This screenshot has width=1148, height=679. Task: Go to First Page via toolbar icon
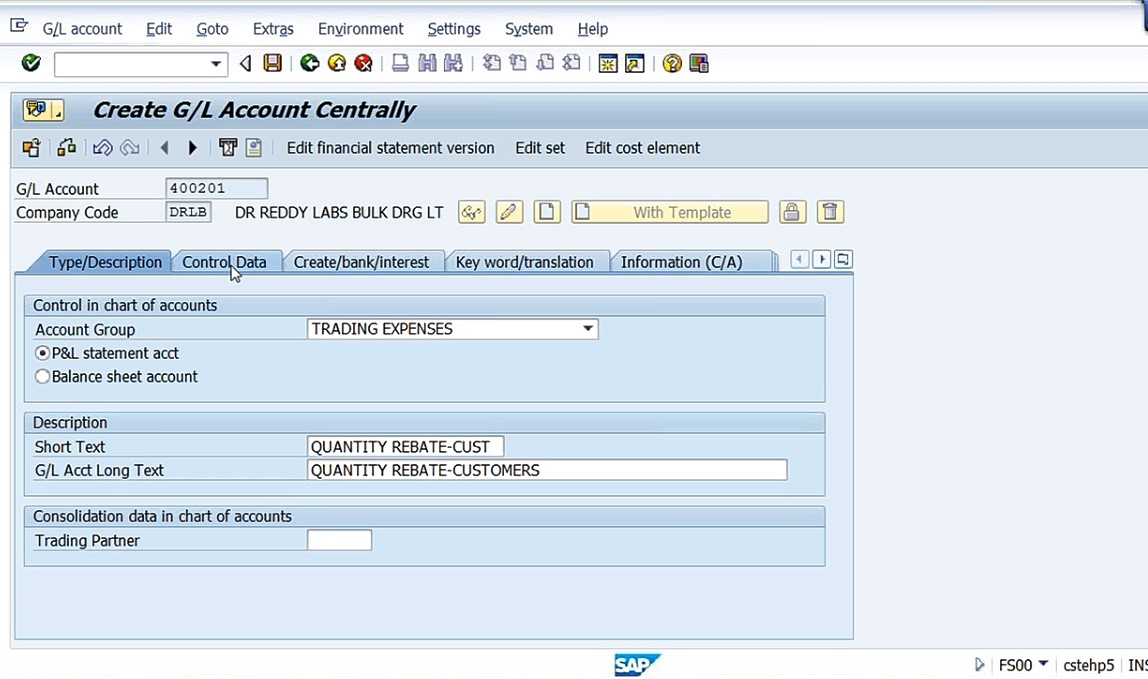tap(491, 63)
